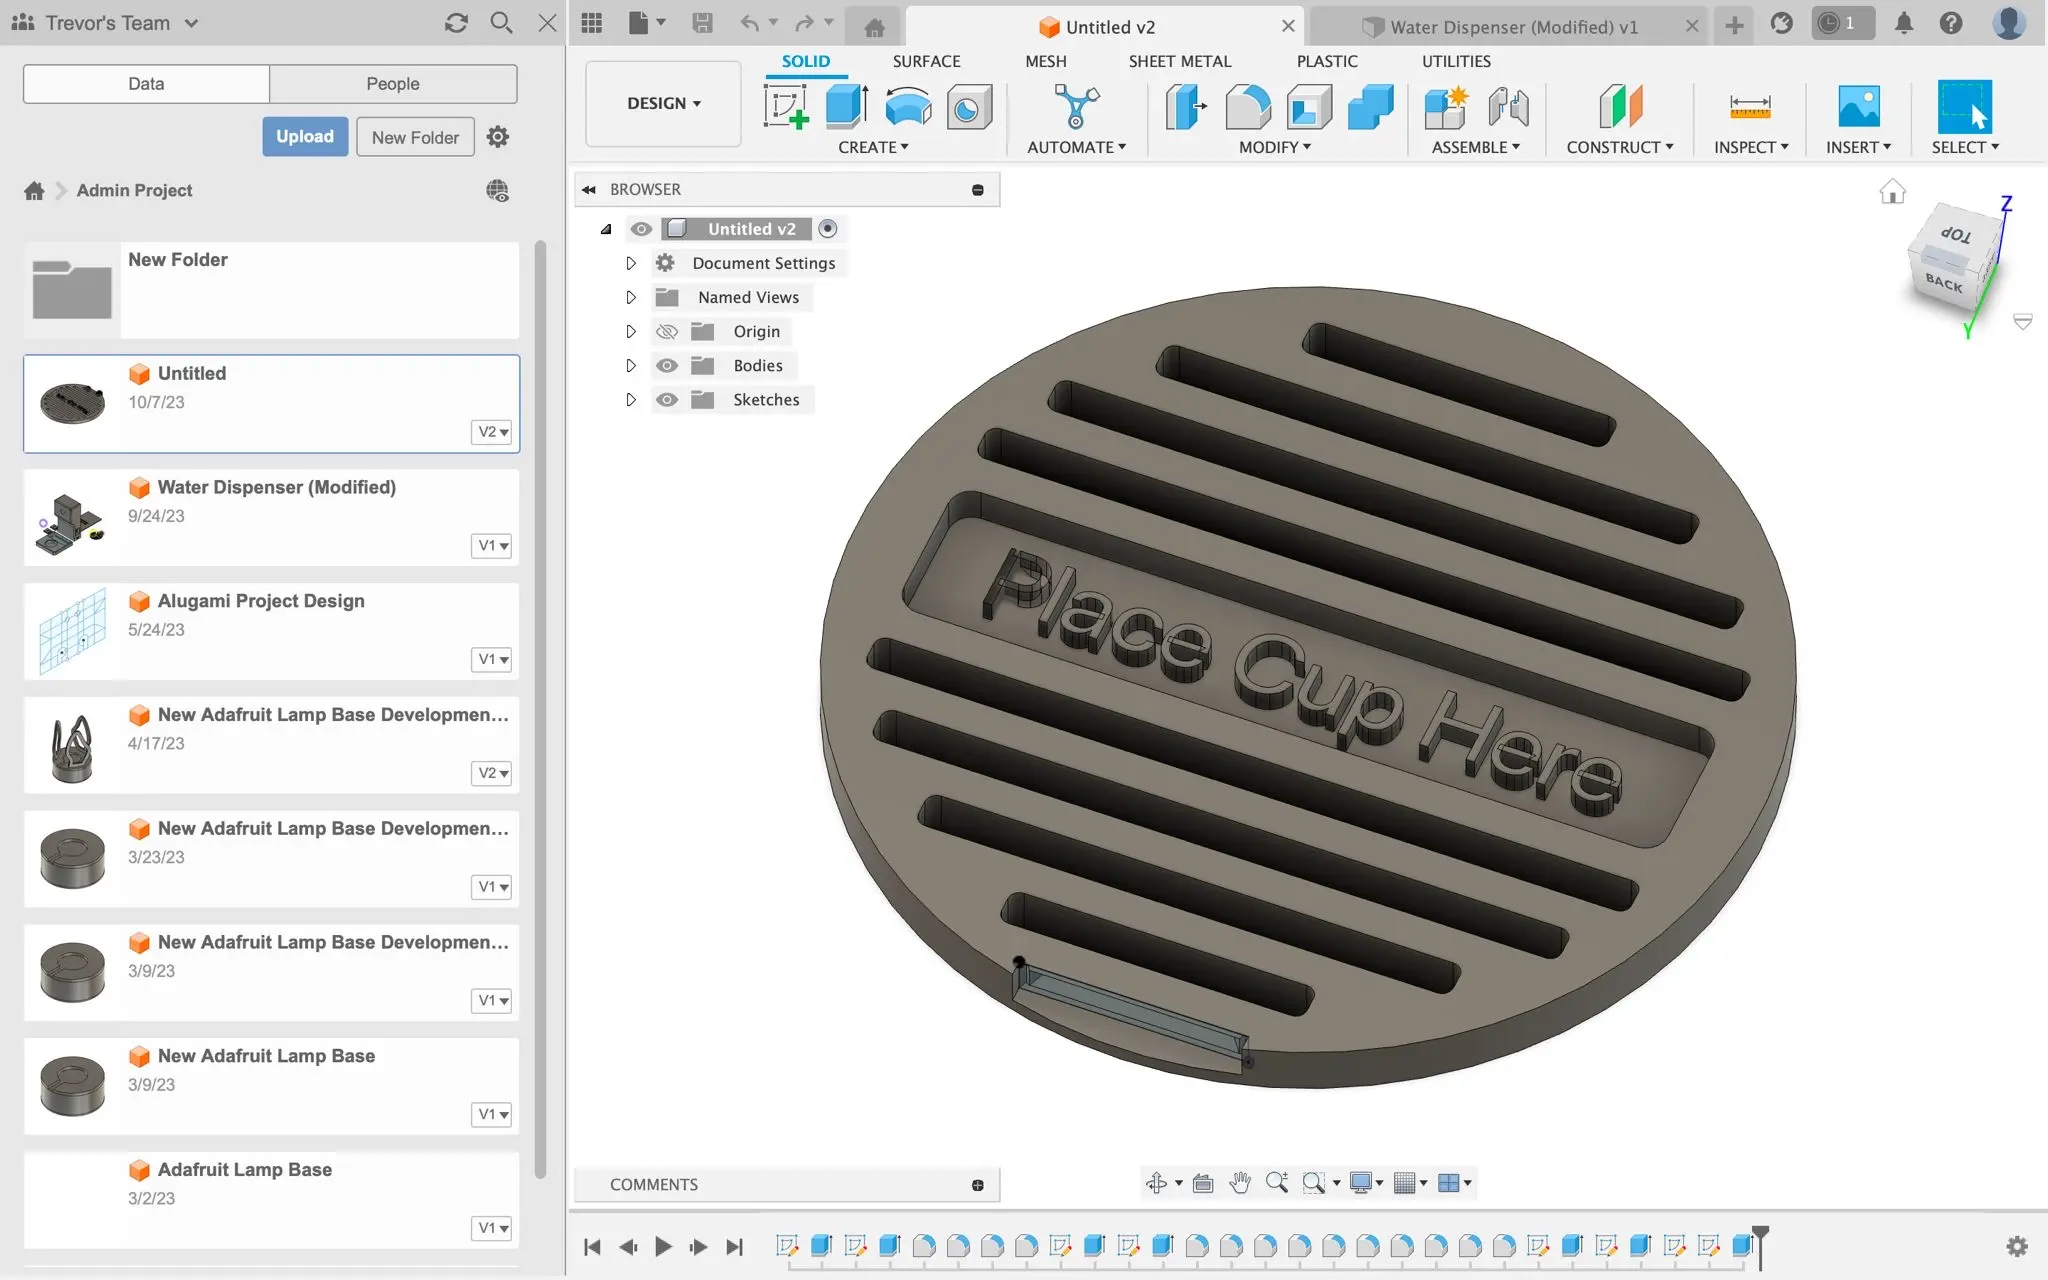Screen dimensions: 2048x1280
Task: Open the Revolve tool
Action: (906, 108)
